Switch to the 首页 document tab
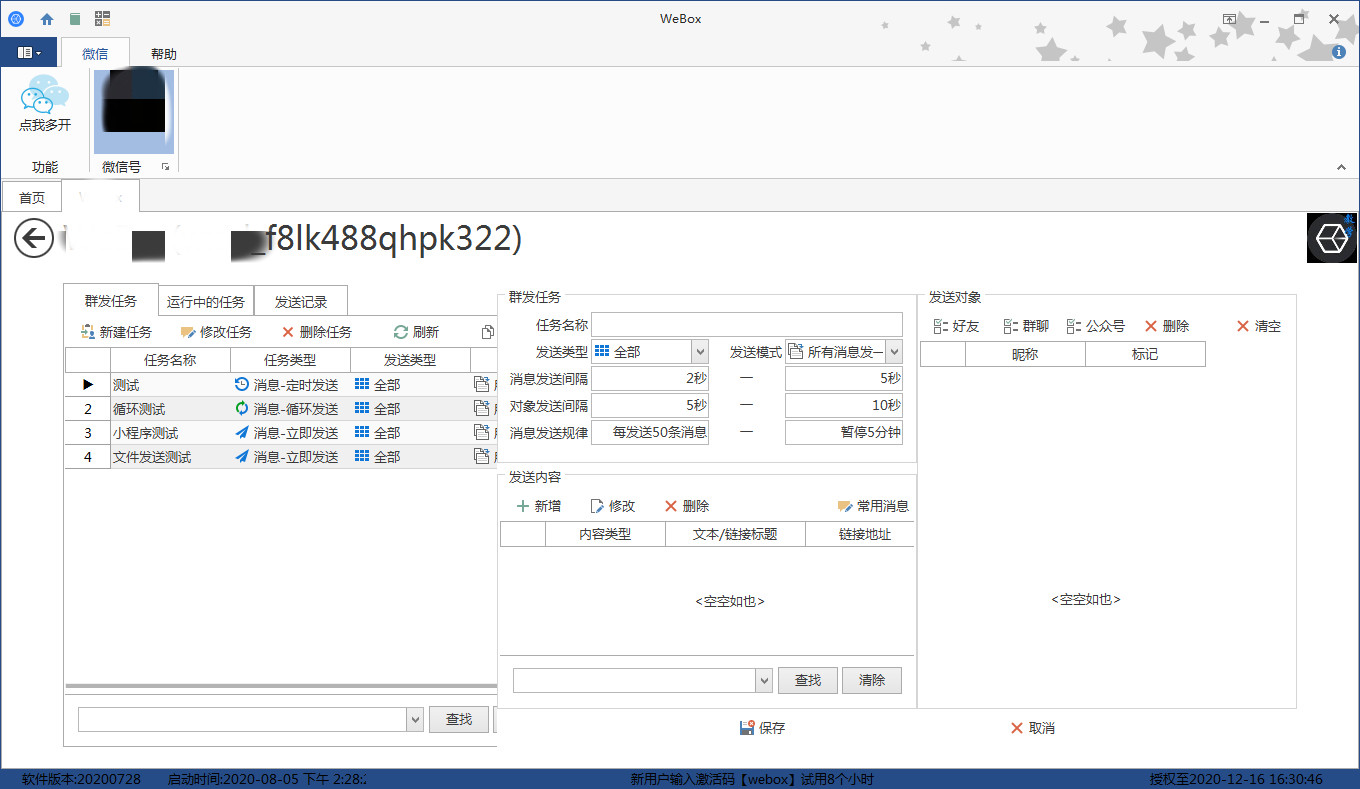This screenshot has width=1360, height=789. pos(32,197)
